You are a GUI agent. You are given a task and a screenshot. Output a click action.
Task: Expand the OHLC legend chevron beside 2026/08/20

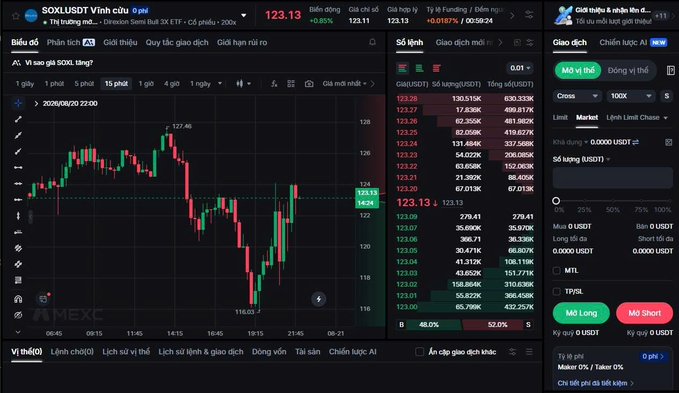36,103
